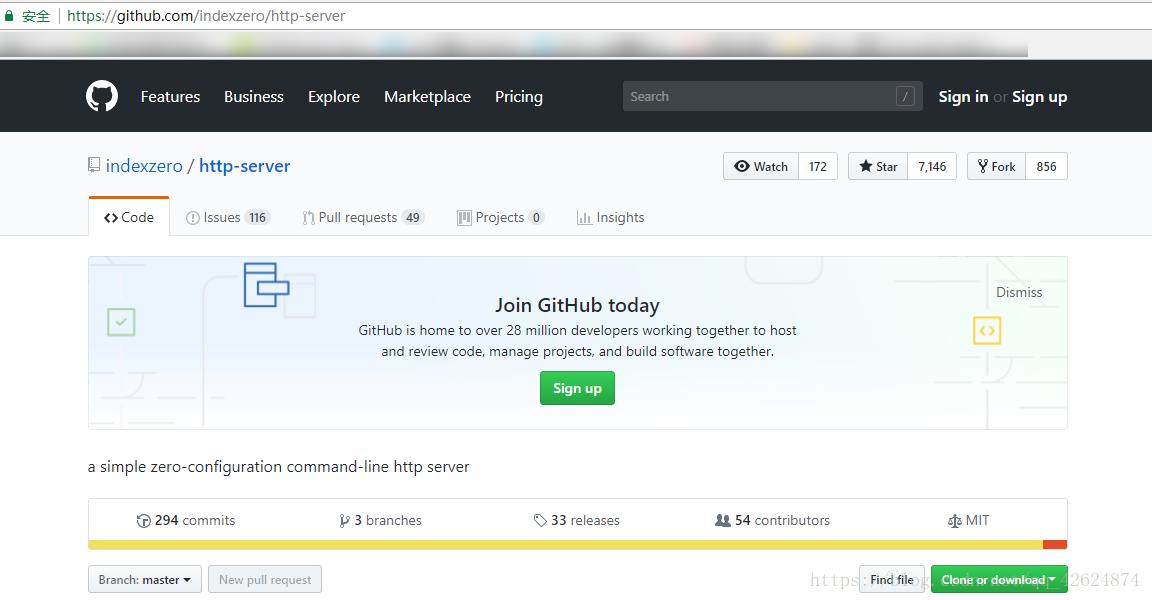The width and height of the screenshot is (1152, 600).
Task: Show the 3 branches list
Action: pos(380,520)
